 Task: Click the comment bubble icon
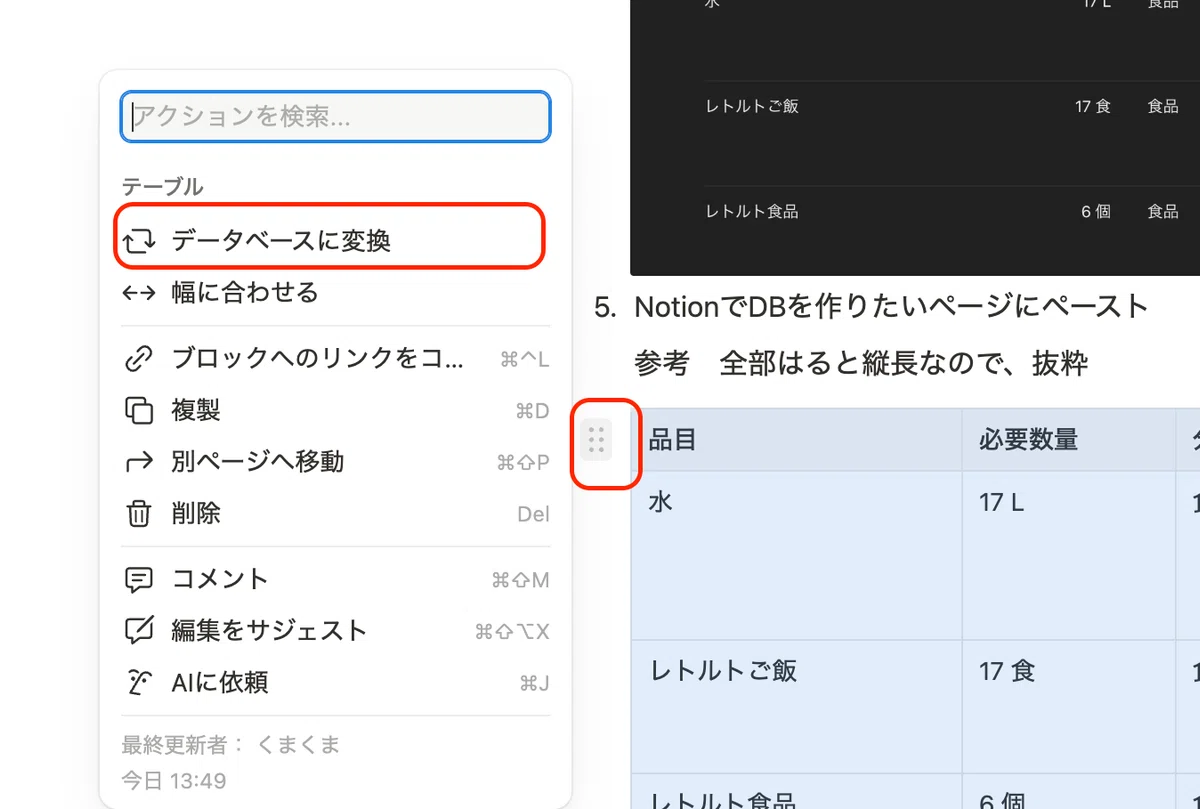[138, 579]
